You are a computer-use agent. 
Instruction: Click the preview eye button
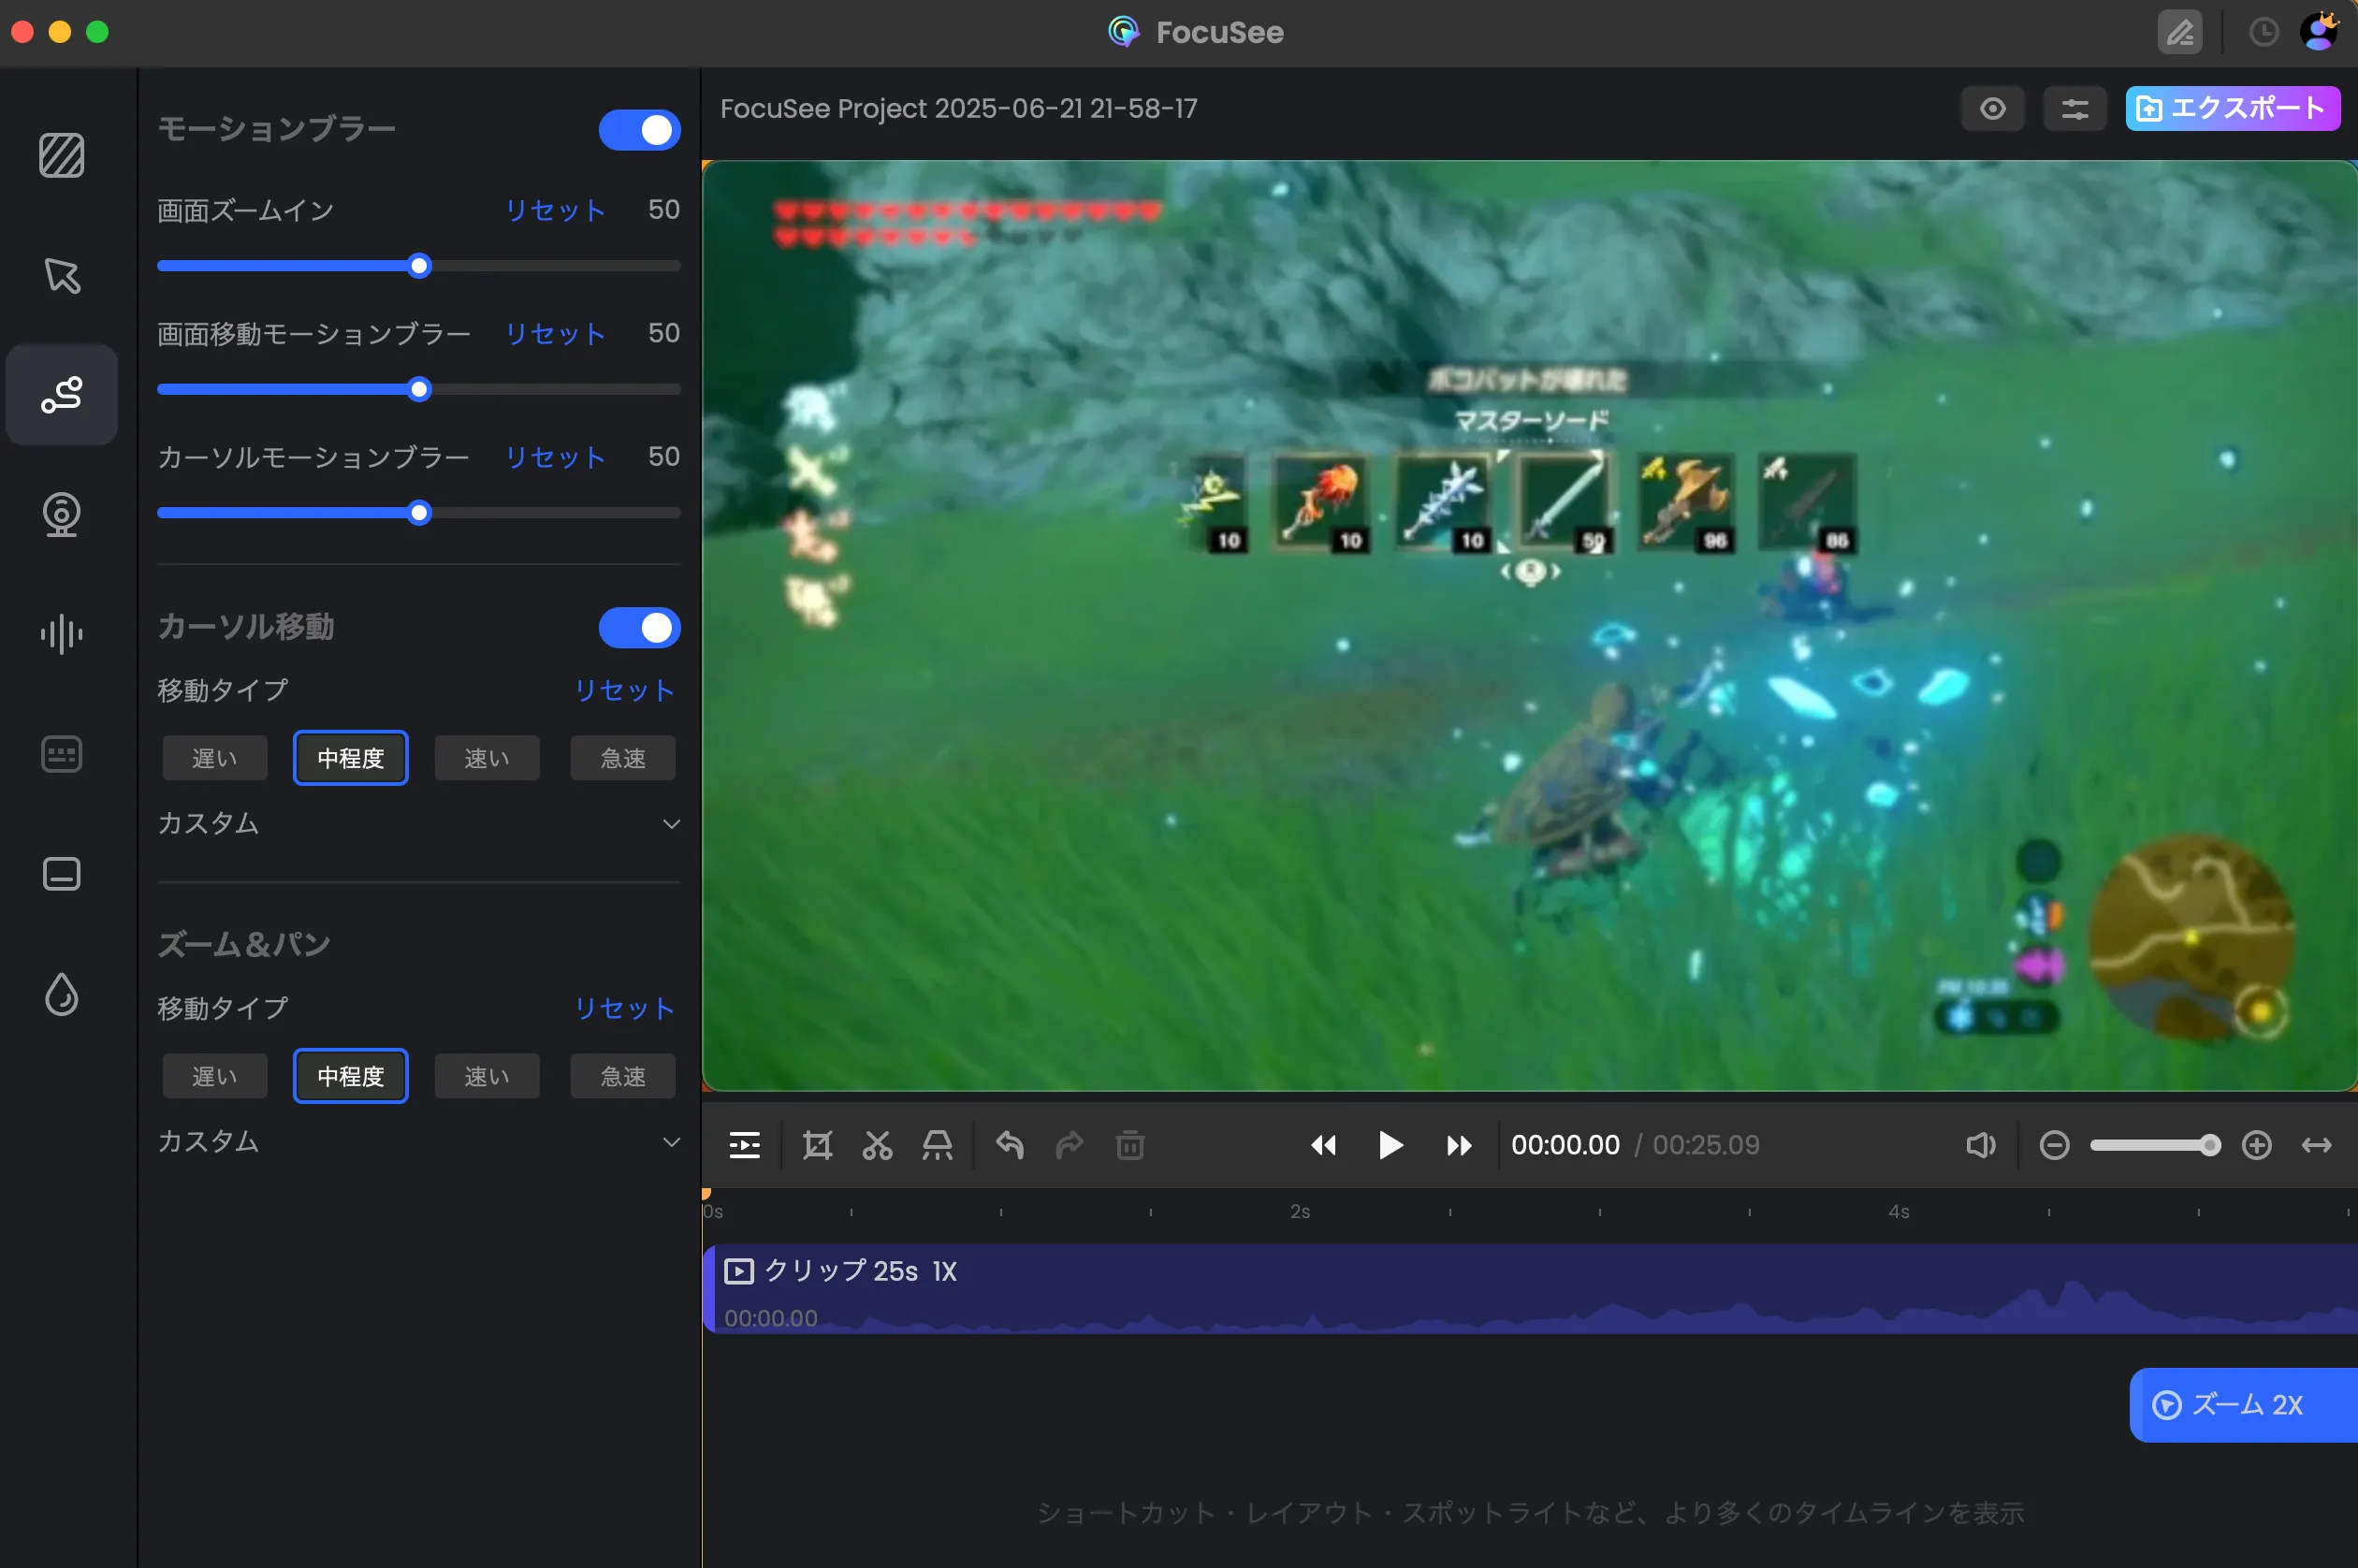pos(1993,108)
